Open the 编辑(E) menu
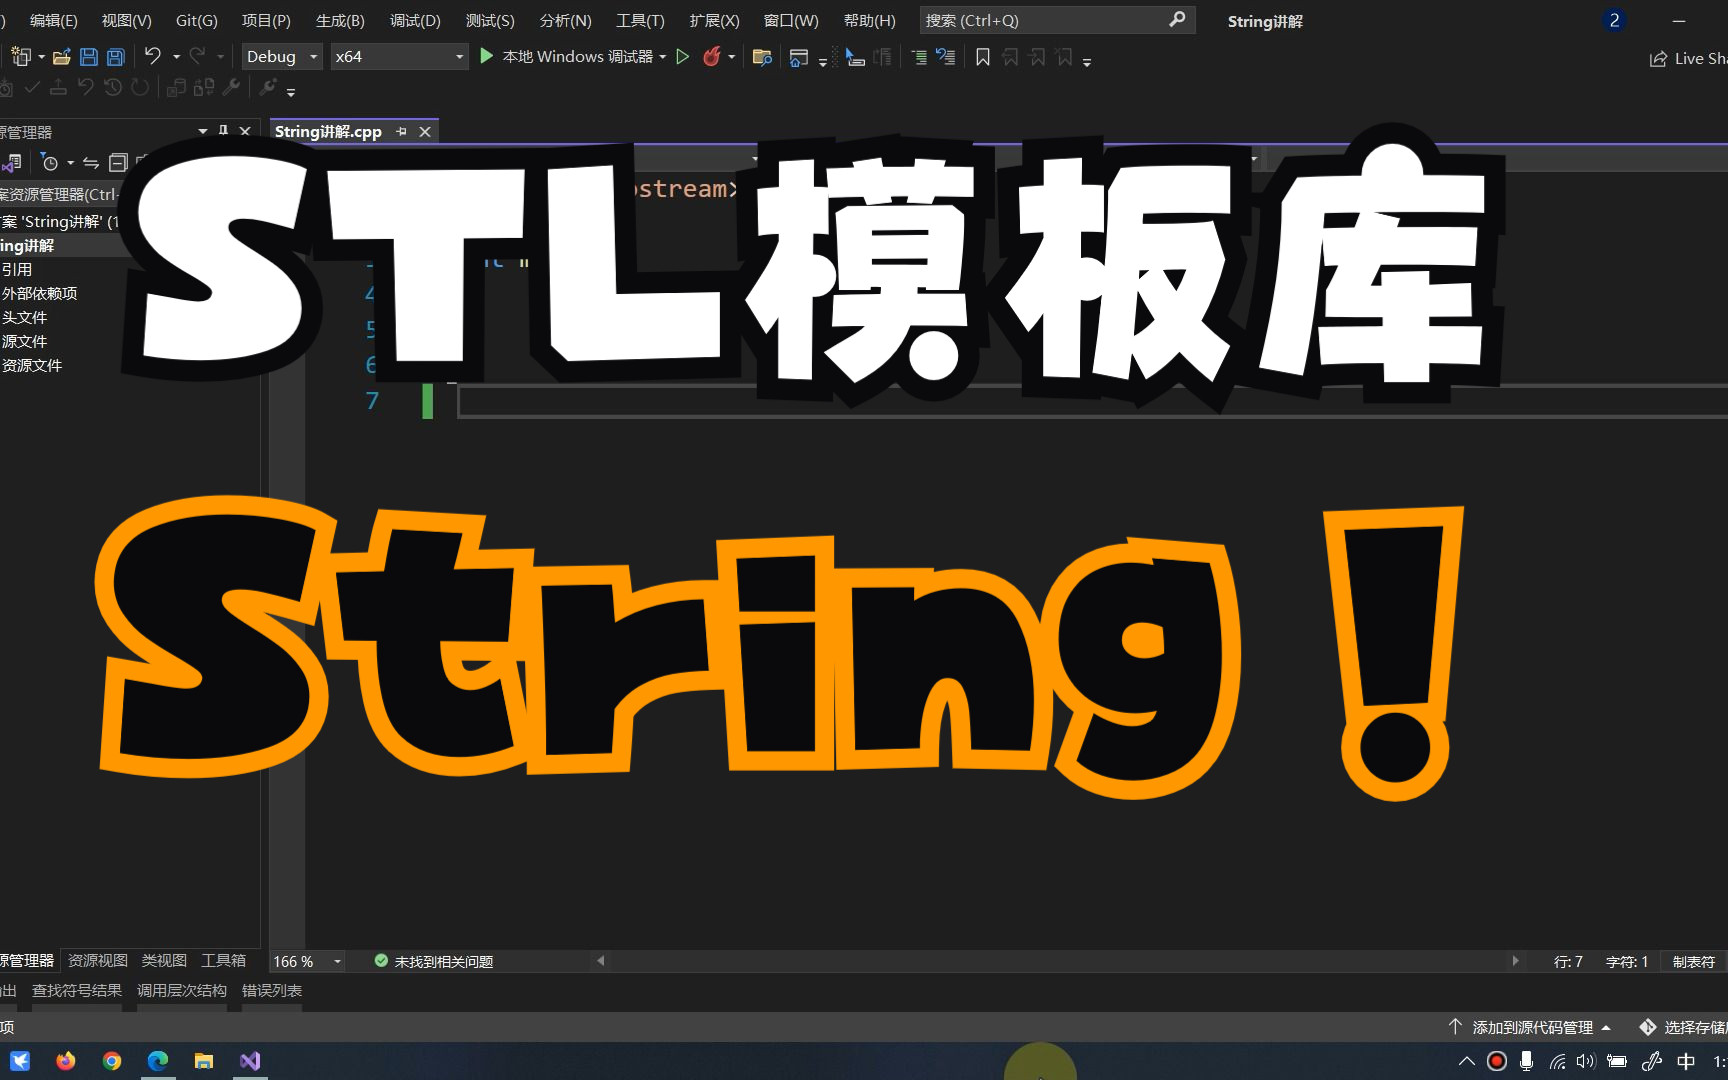The image size is (1728, 1080). pos(53,20)
